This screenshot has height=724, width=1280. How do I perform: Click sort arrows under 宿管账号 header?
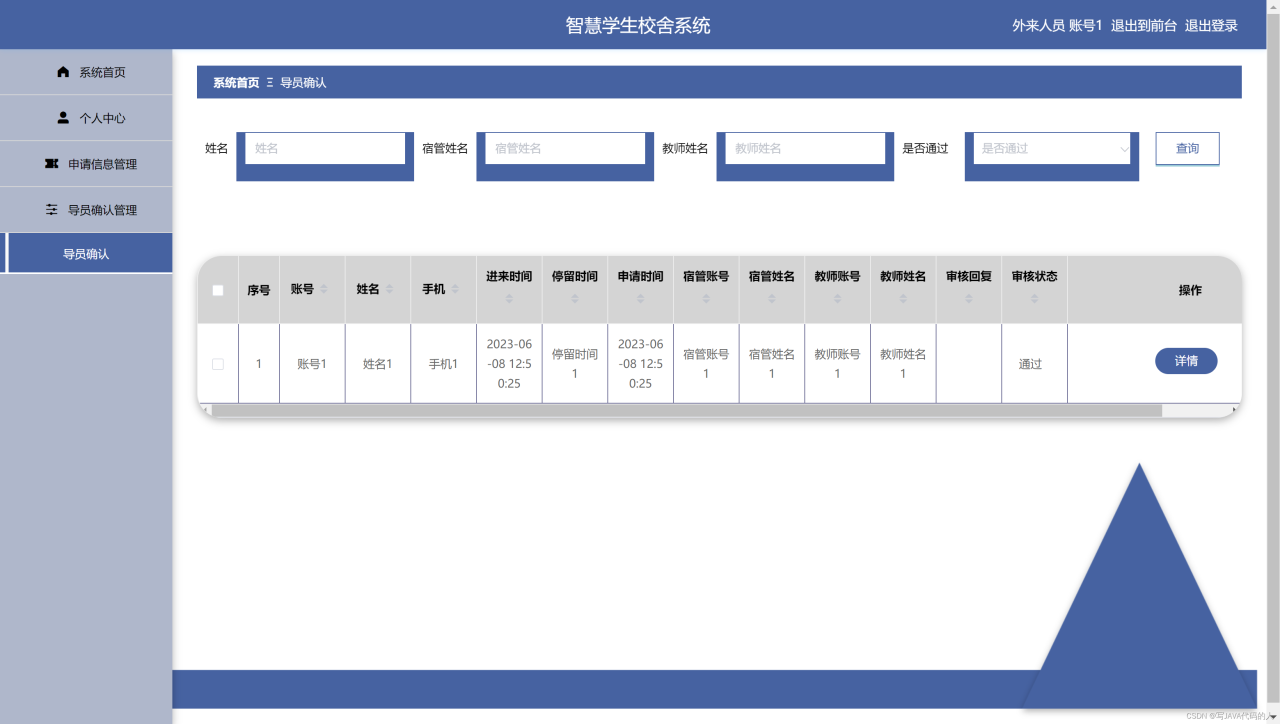pyautogui.click(x=706, y=299)
